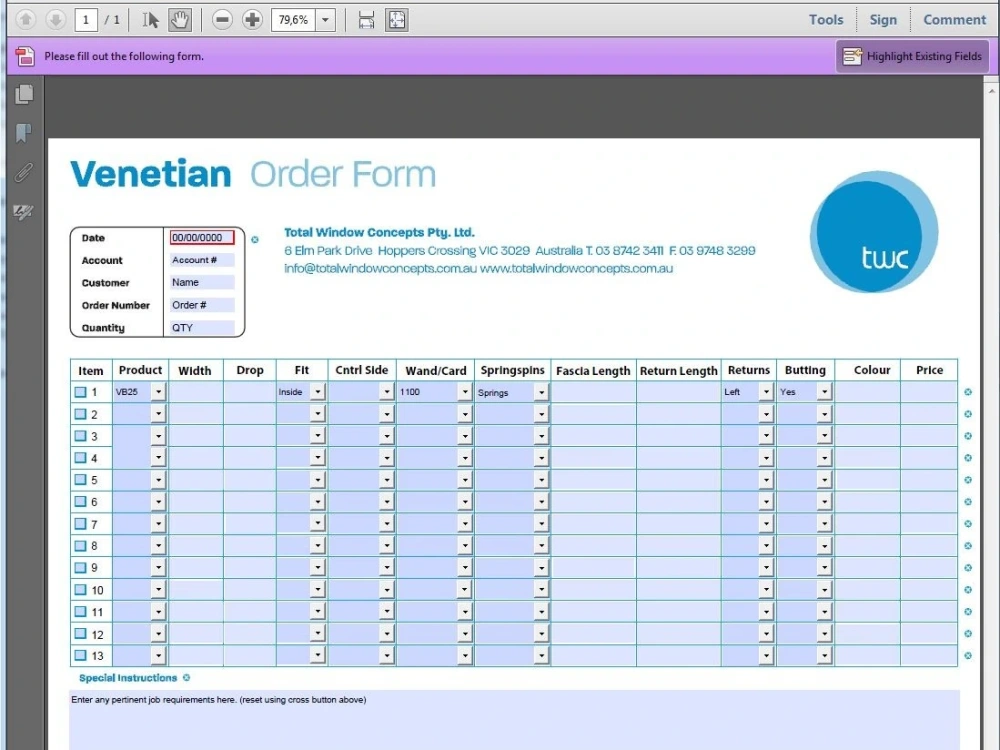Viewport: 1000px width, 750px height.
Task: Tick the item 10 checkbox
Action: coord(80,589)
